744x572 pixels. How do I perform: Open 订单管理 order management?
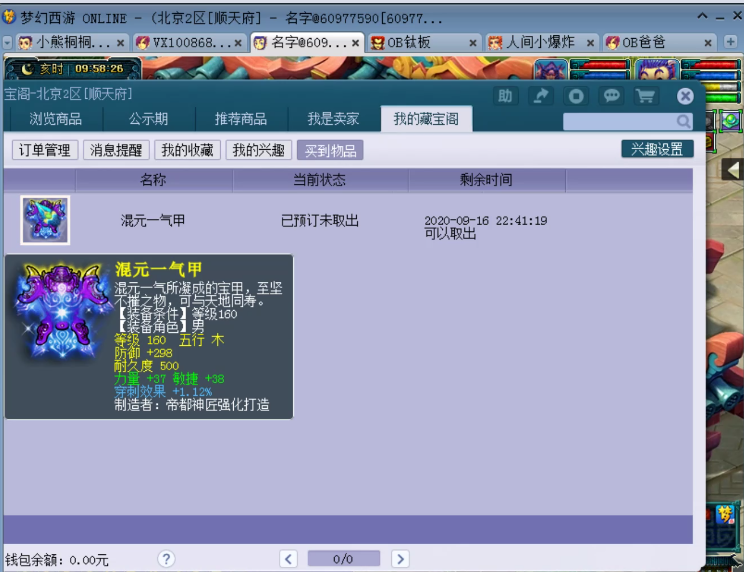pyautogui.click(x=45, y=150)
